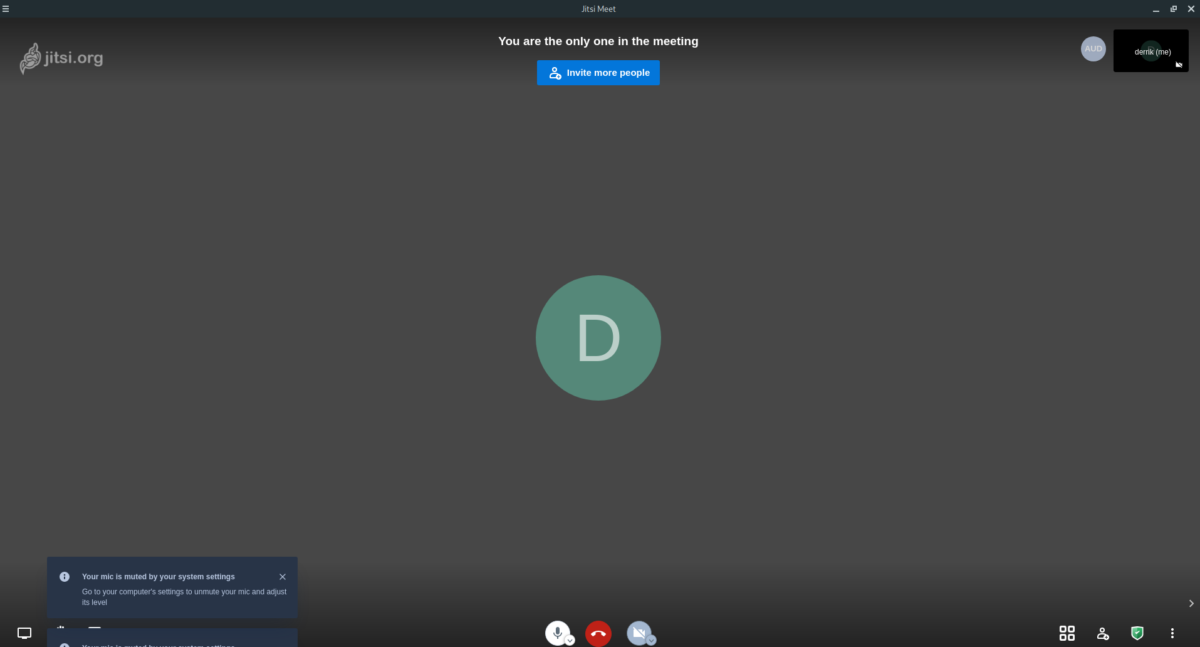Start screen sharing with the monitor icon
The width and height of the screenshot is (1200, 647).
point(23,633)
